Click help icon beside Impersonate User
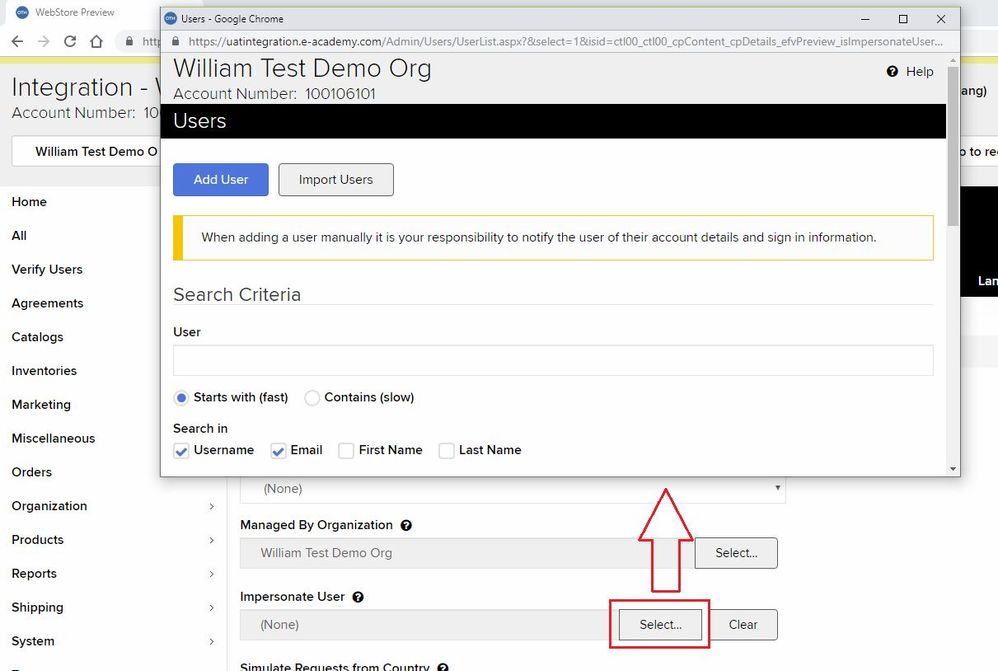Viewport: 998px width, 671px height. tap(358, 597)
